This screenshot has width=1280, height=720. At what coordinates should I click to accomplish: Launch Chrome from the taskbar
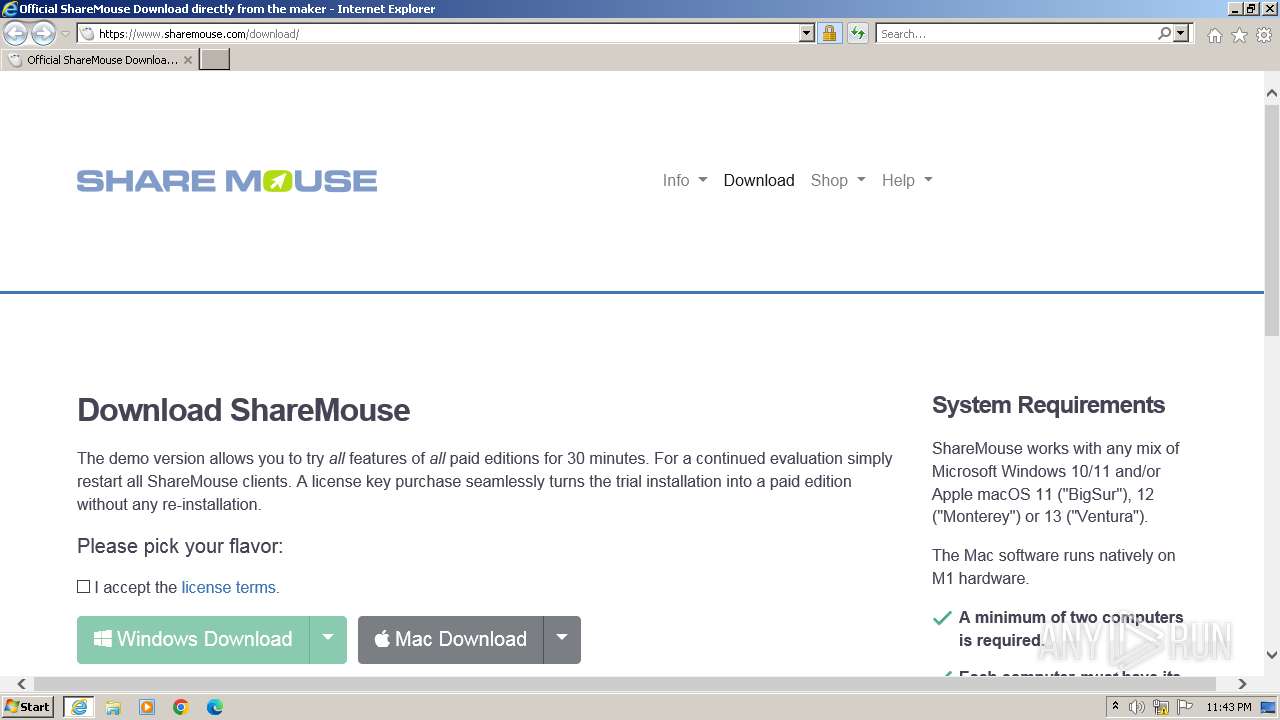point(181,707)
